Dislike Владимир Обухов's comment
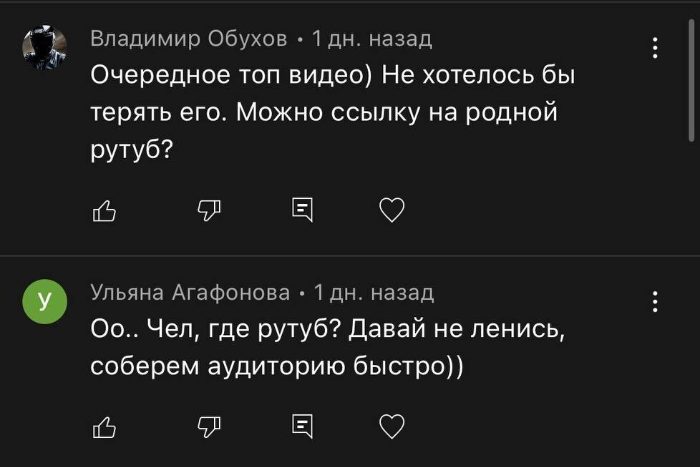 [x=208, y=209]
